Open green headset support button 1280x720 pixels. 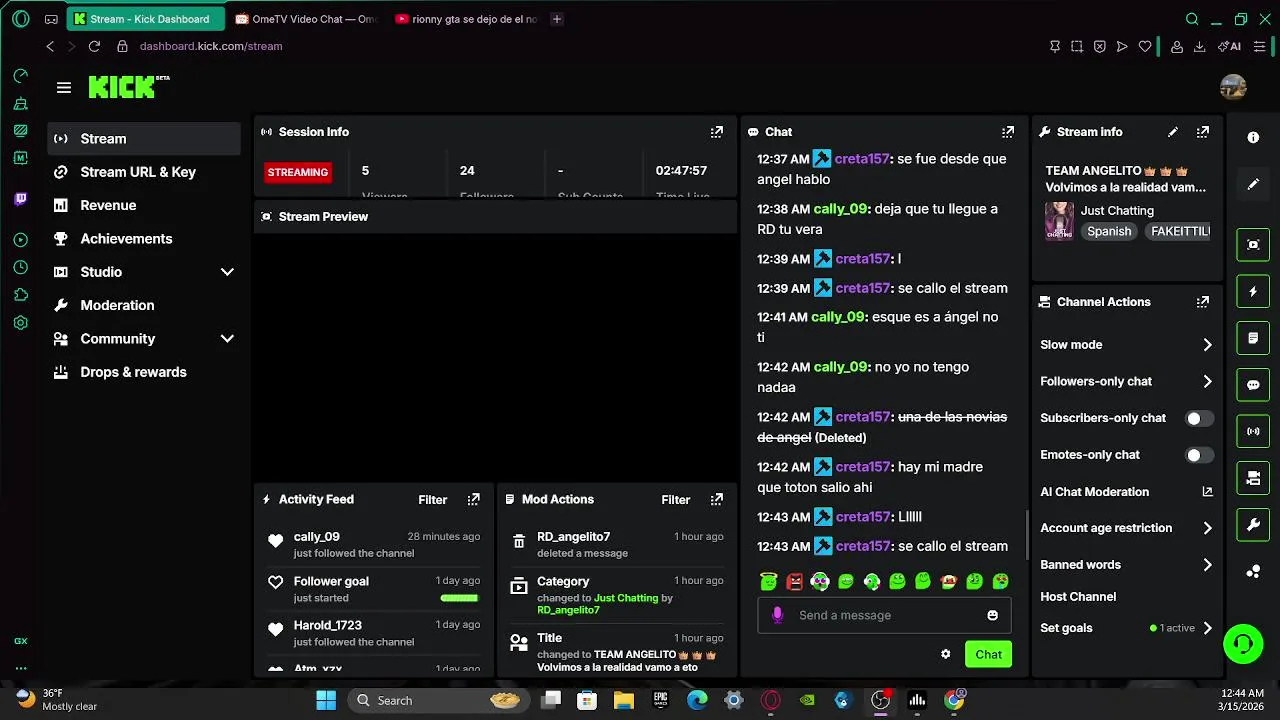1243,643
